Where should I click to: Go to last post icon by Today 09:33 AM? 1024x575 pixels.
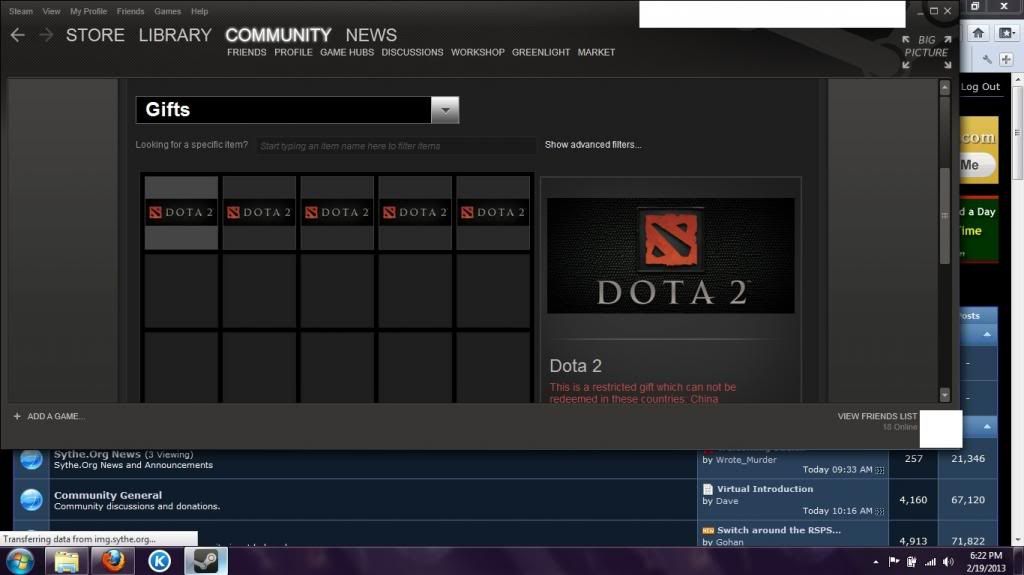click(880, 470)
